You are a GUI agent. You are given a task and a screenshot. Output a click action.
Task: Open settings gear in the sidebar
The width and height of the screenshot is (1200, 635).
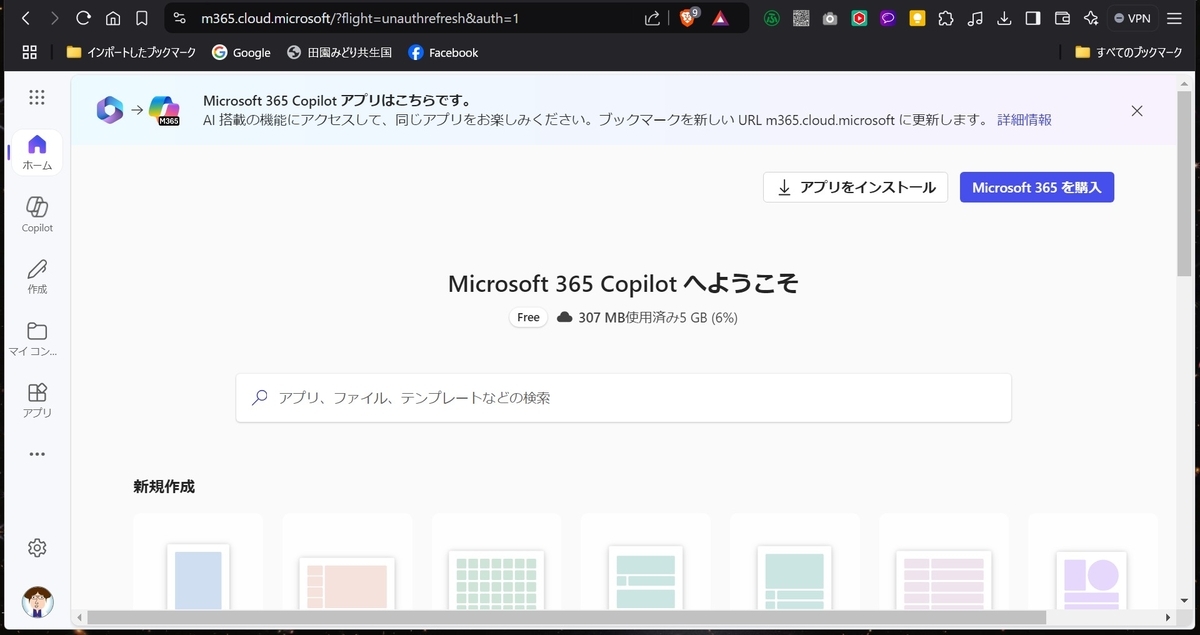pyautogui.click(x=37, y=548)
